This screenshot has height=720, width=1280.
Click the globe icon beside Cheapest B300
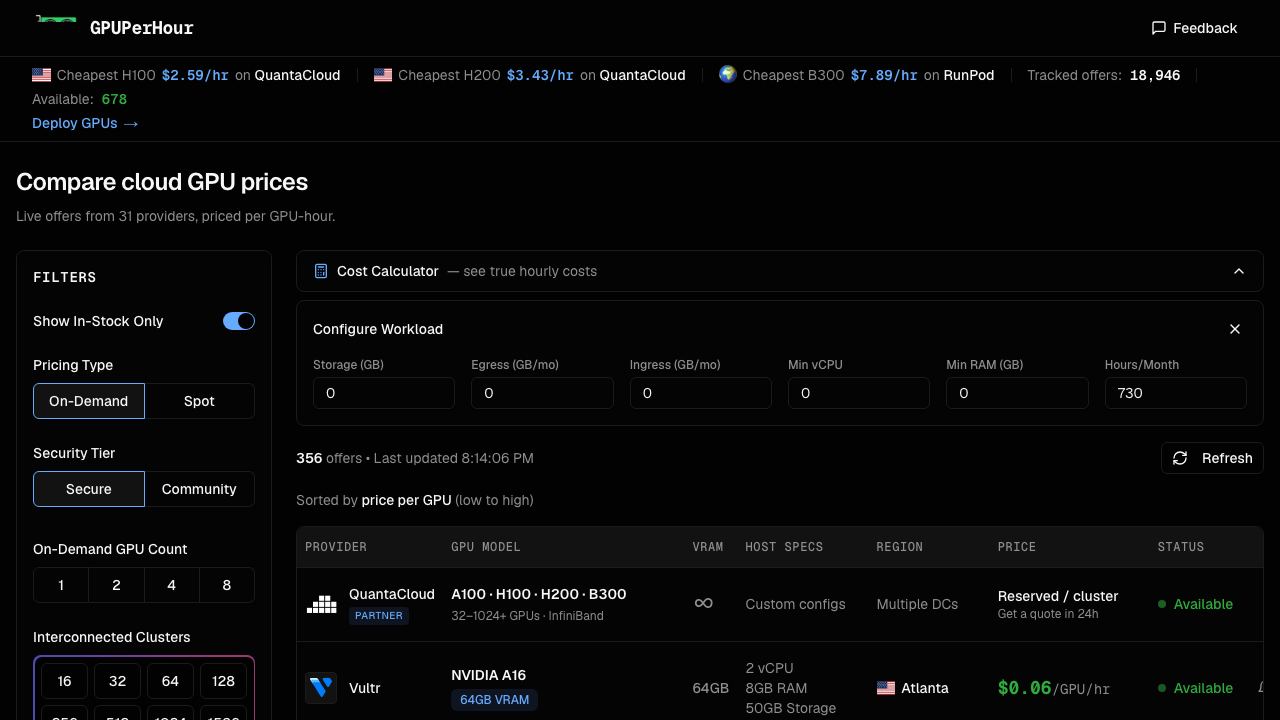point(728,74)
